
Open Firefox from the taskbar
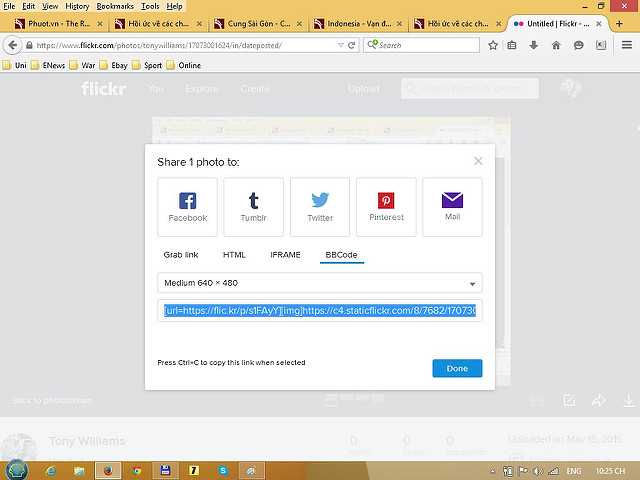coord(108,471)
